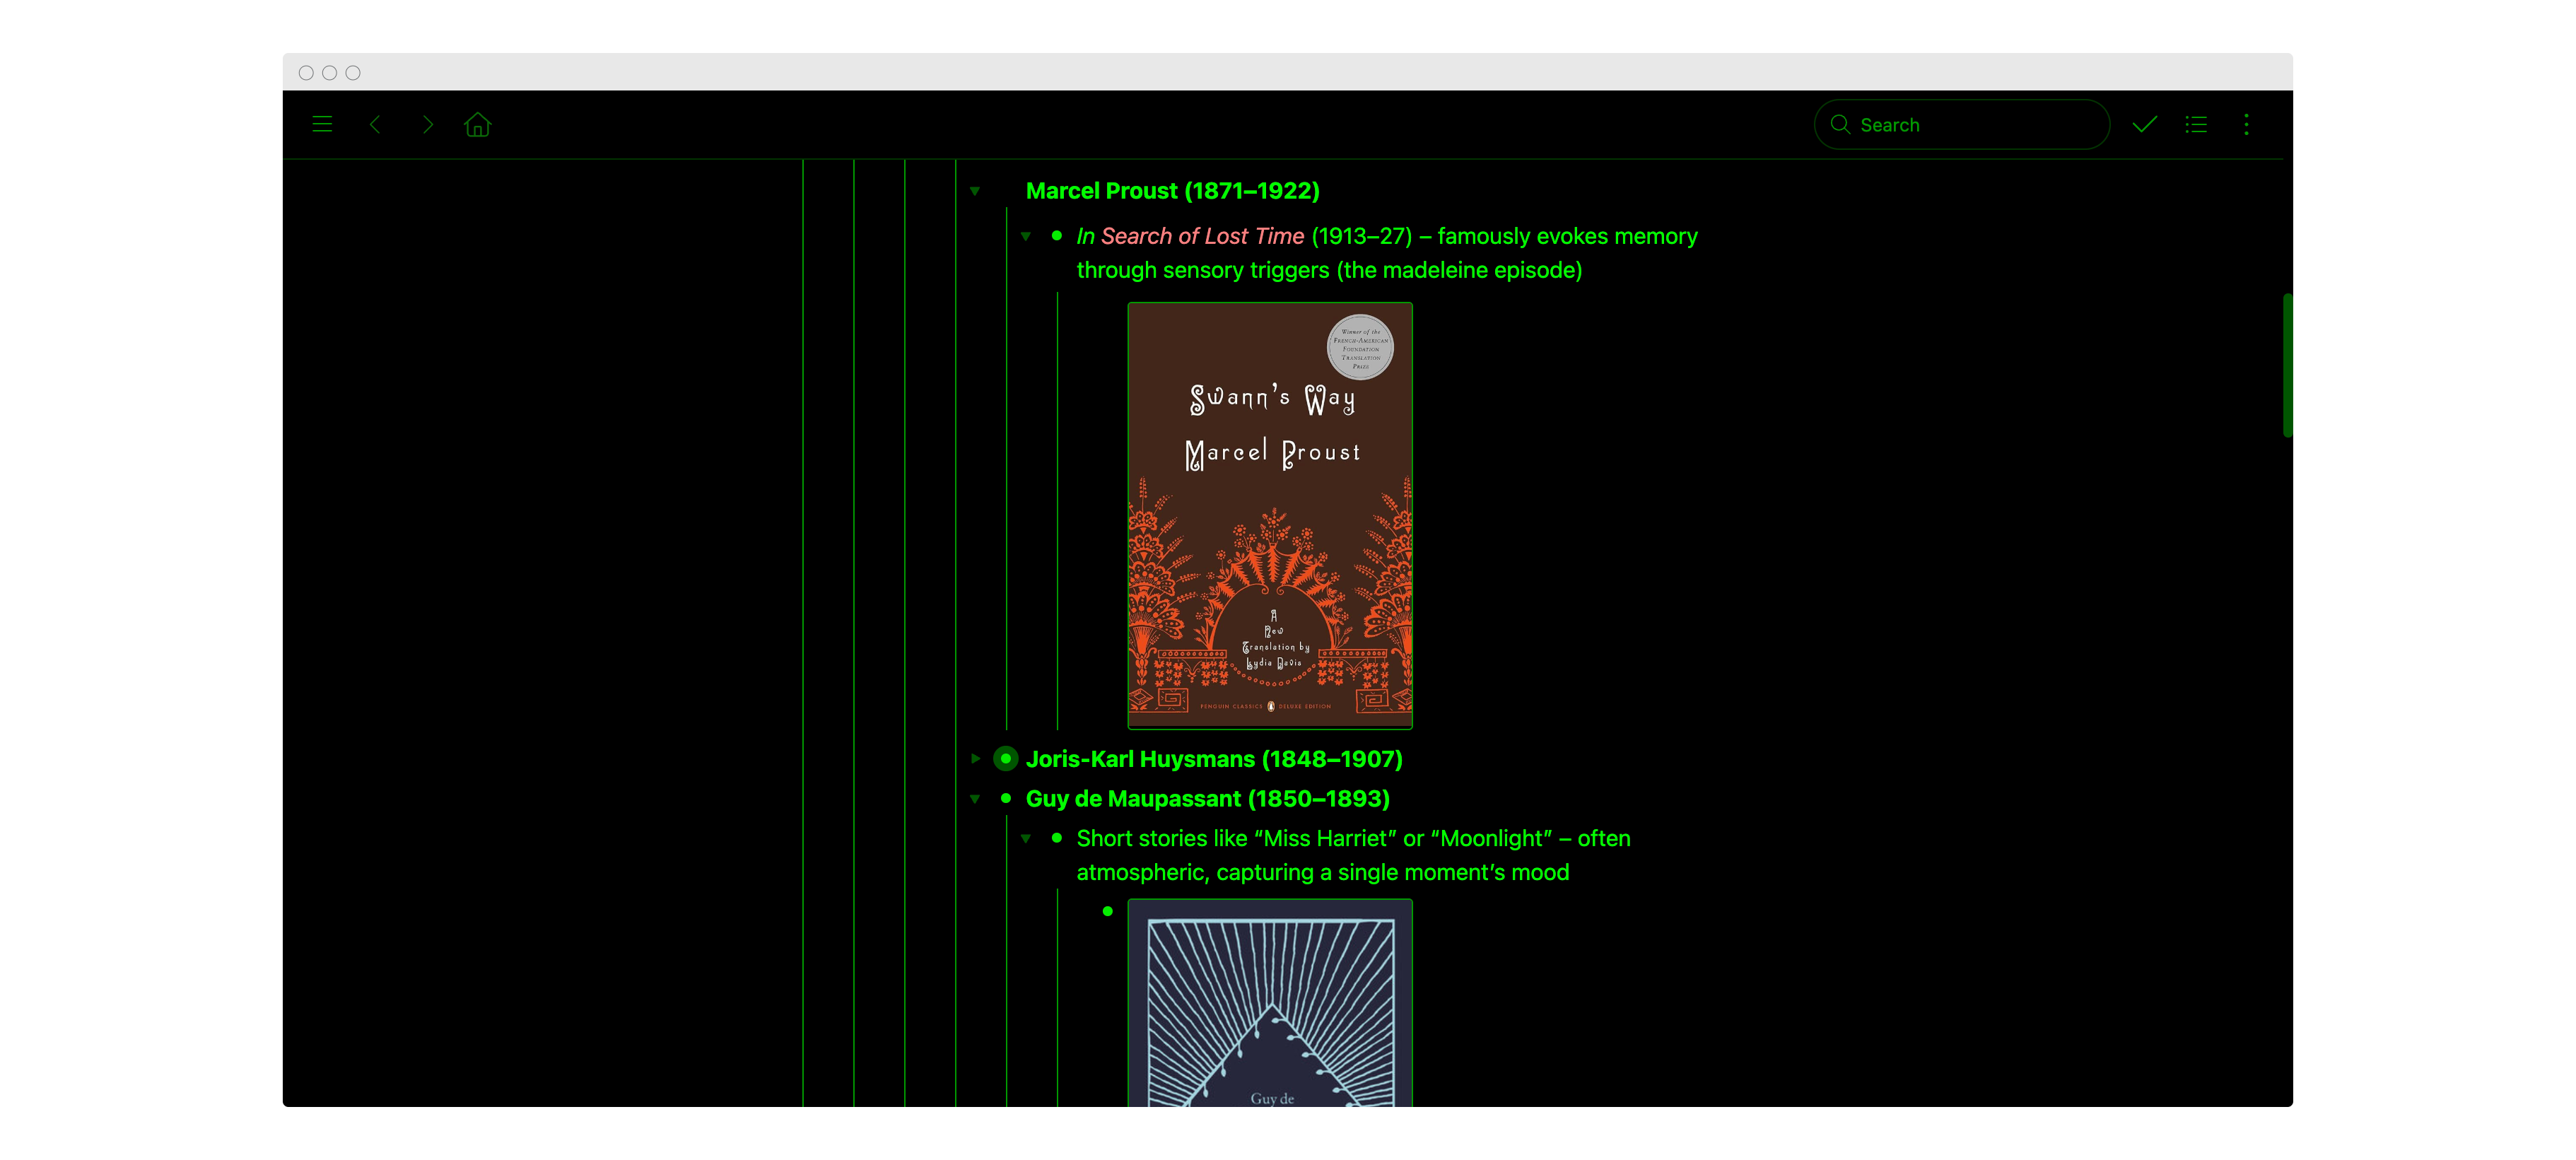This screenshot has width=2576, height=1160.
Task: Collapse the Marcel Proust node
Action: pyautogui.click(x=975, y=191)
